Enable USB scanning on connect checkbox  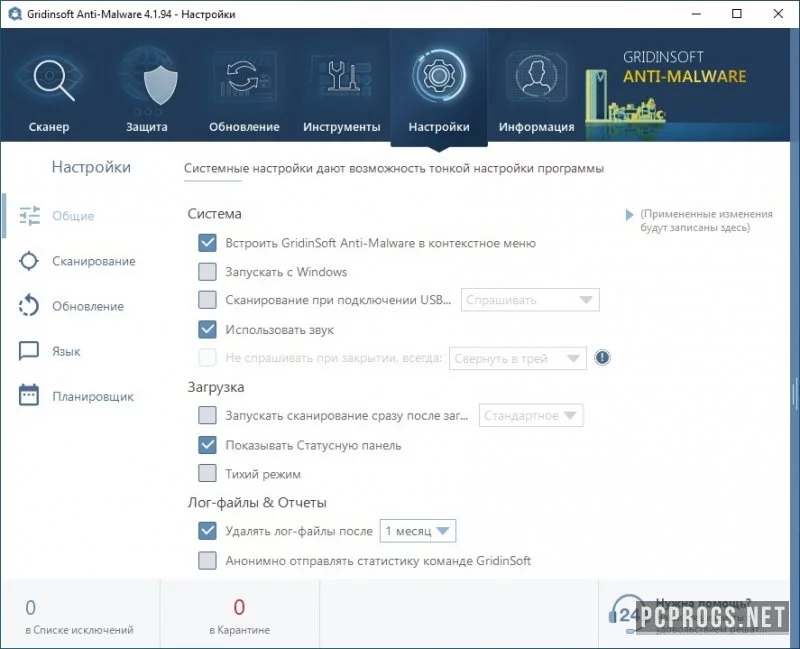tap(207, 299)
